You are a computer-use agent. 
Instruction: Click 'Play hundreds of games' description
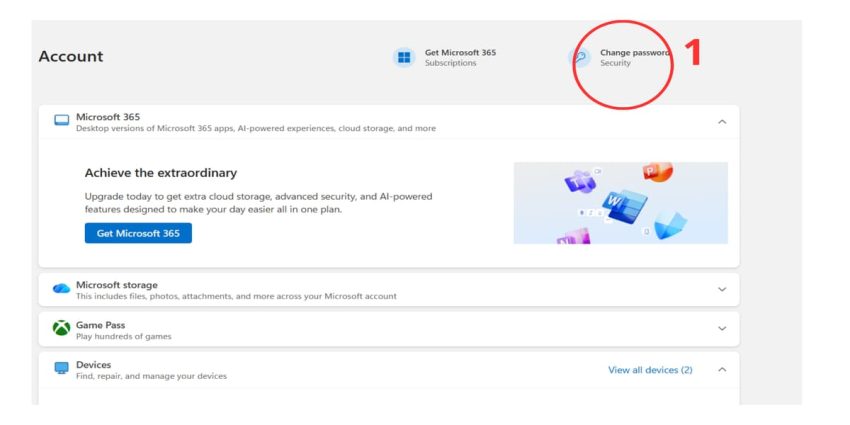tap(124, 337)
